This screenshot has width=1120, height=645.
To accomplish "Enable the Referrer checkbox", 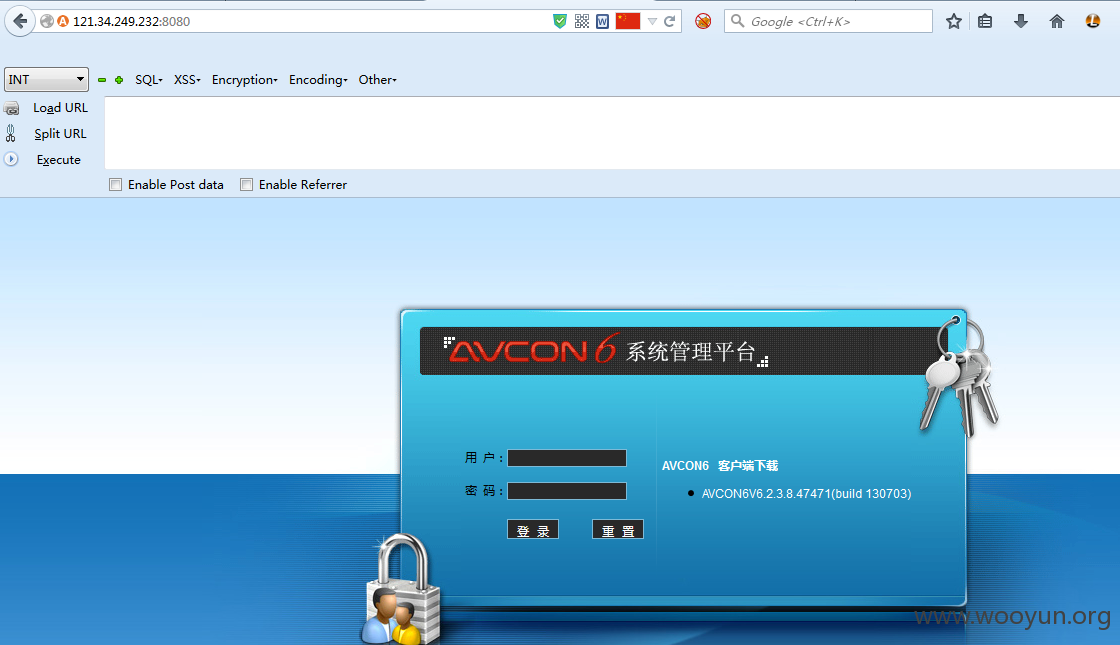I will click(246, 185).
